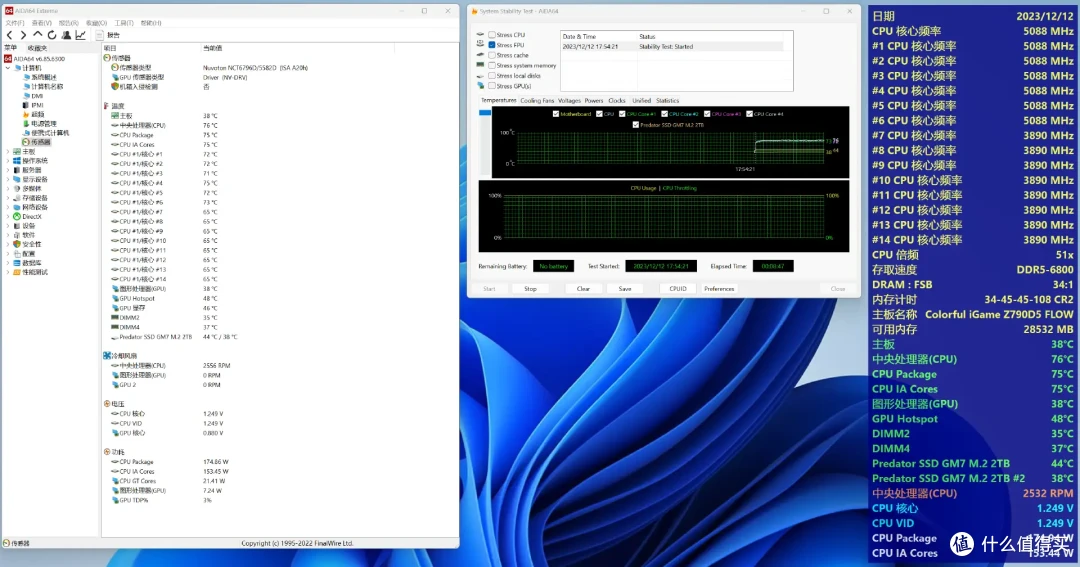Open the 帮助(H) menu
This screenshot has height=567, width=1080.
tap(151, 23)
